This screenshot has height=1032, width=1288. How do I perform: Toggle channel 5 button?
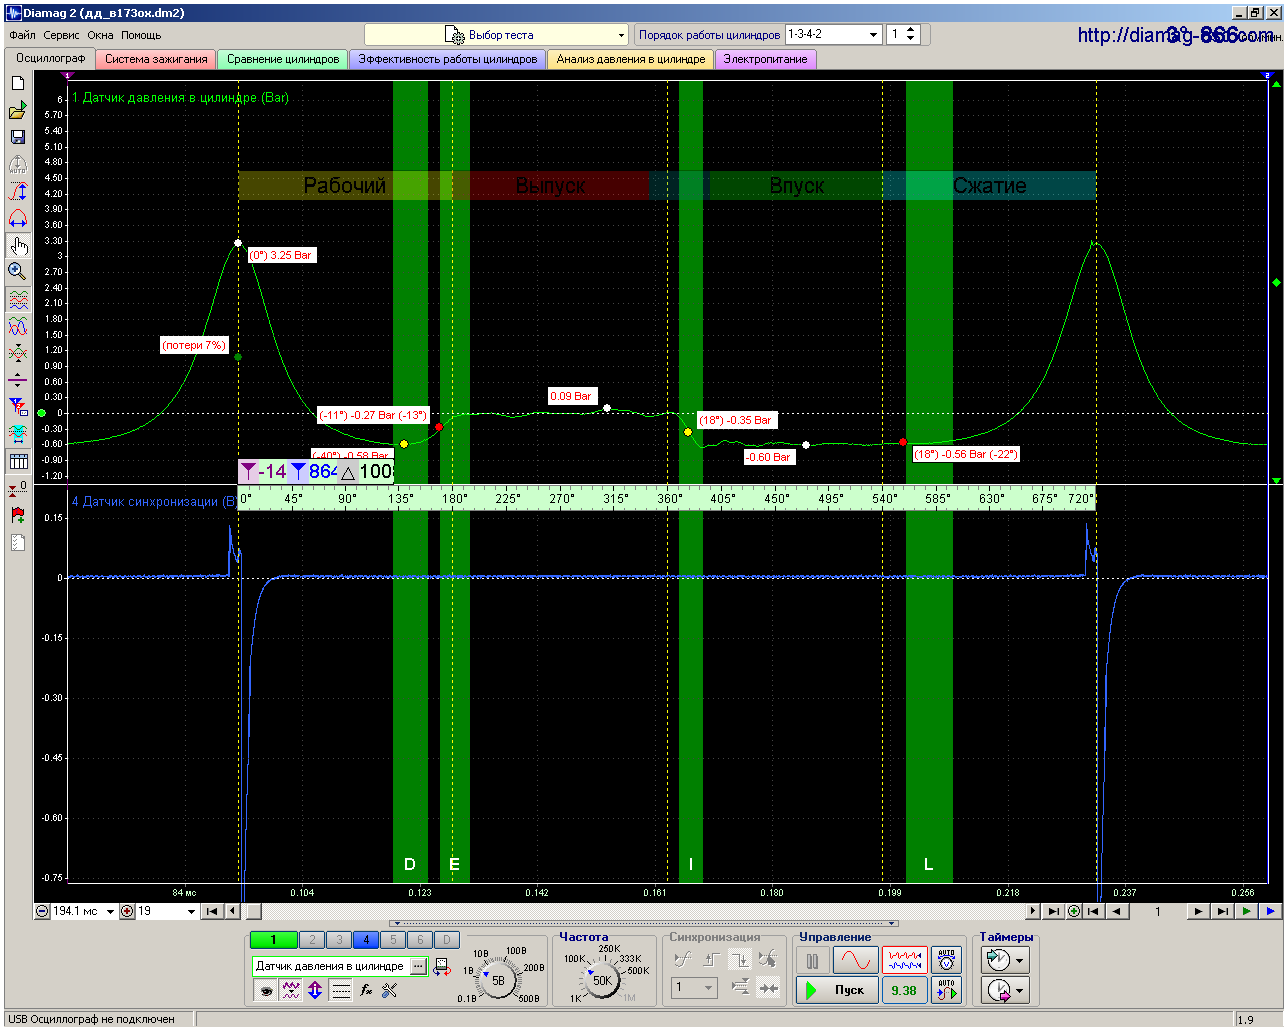tap(393, 940)
